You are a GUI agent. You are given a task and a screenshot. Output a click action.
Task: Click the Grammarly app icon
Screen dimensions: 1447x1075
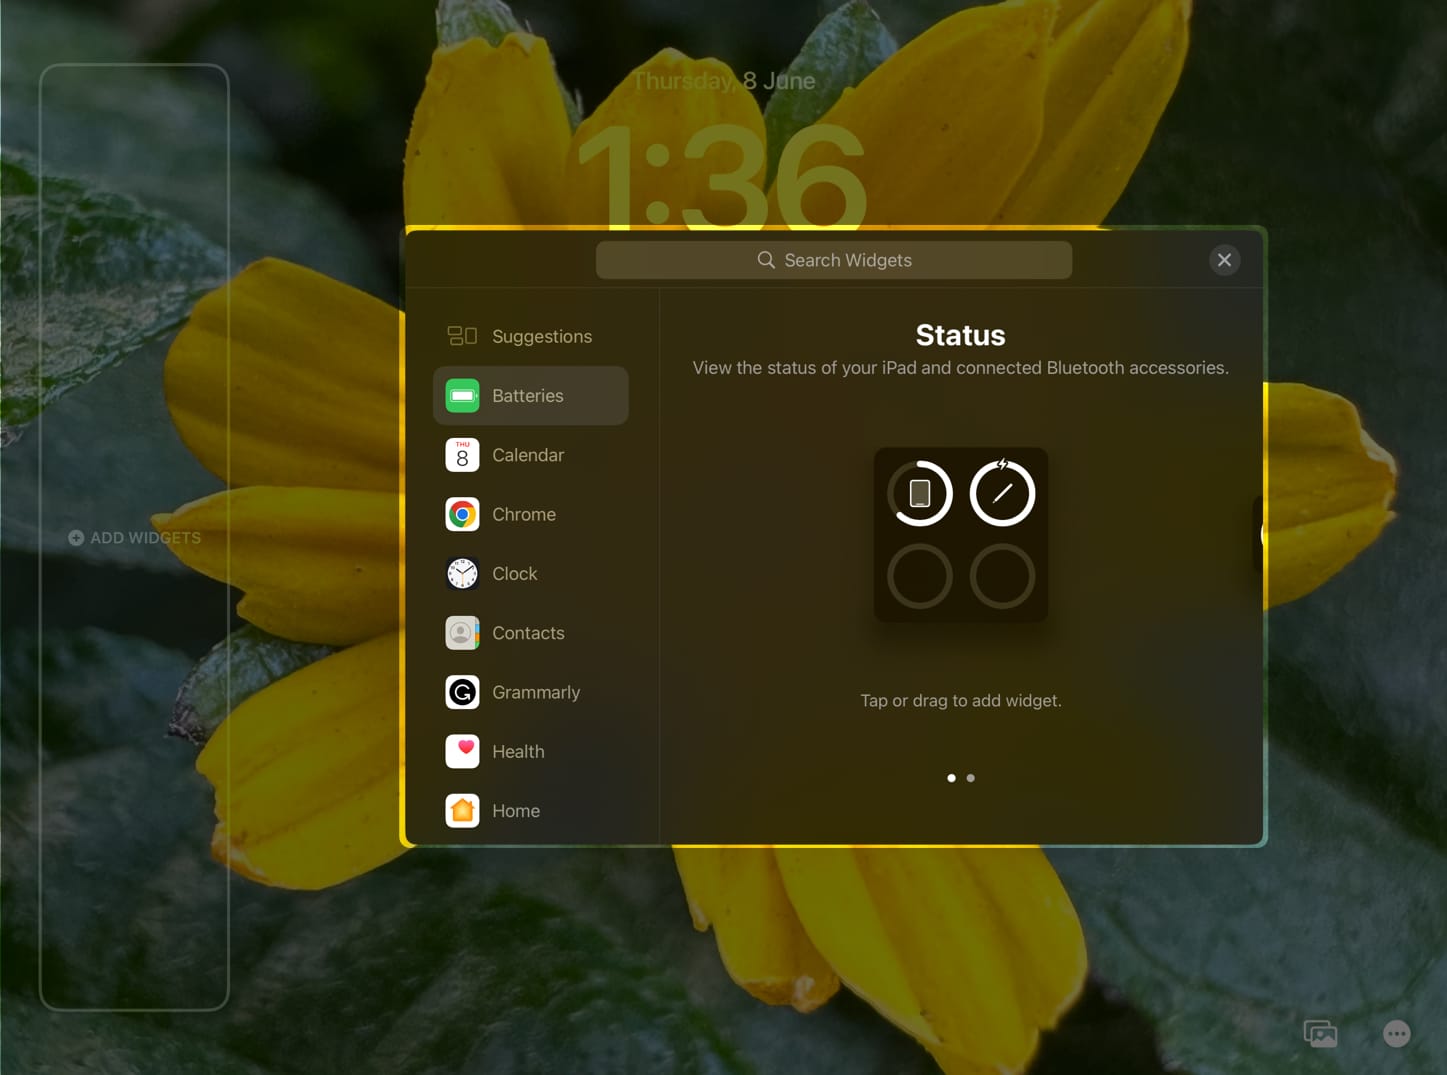tap(462, 692)
